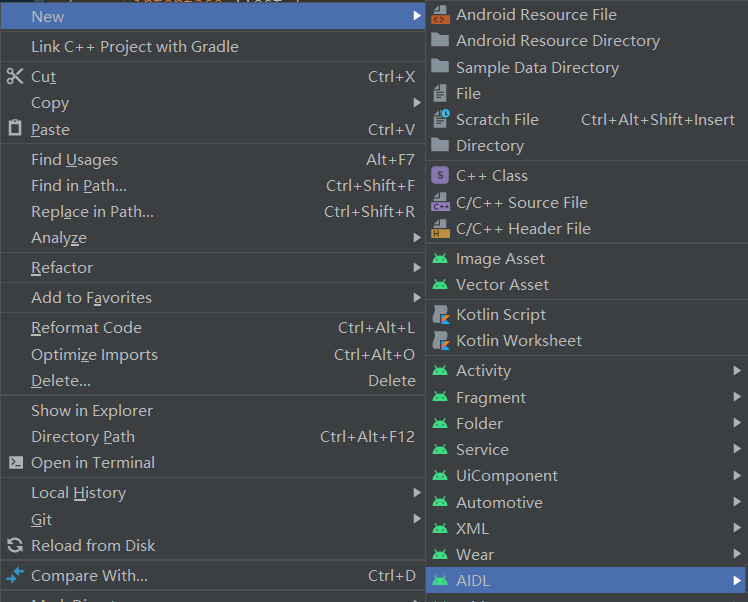
Task: Expand the Folder submenu arrow
Action: [737, 423]
